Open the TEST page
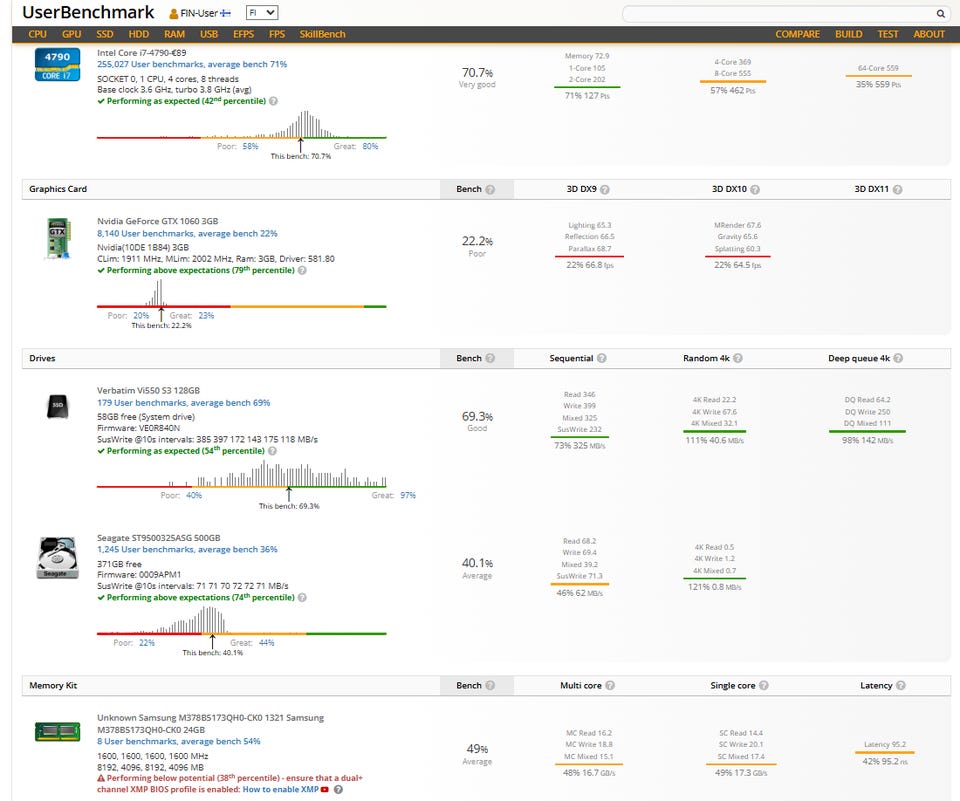Viewport: 960px width, 801px height. [888, 34]
